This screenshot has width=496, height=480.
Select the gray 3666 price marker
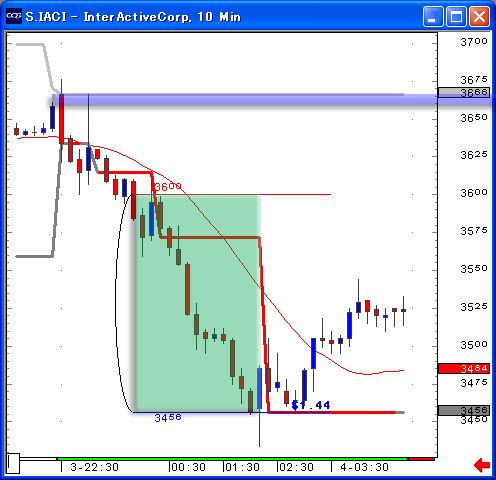click(x=464, y=92)
